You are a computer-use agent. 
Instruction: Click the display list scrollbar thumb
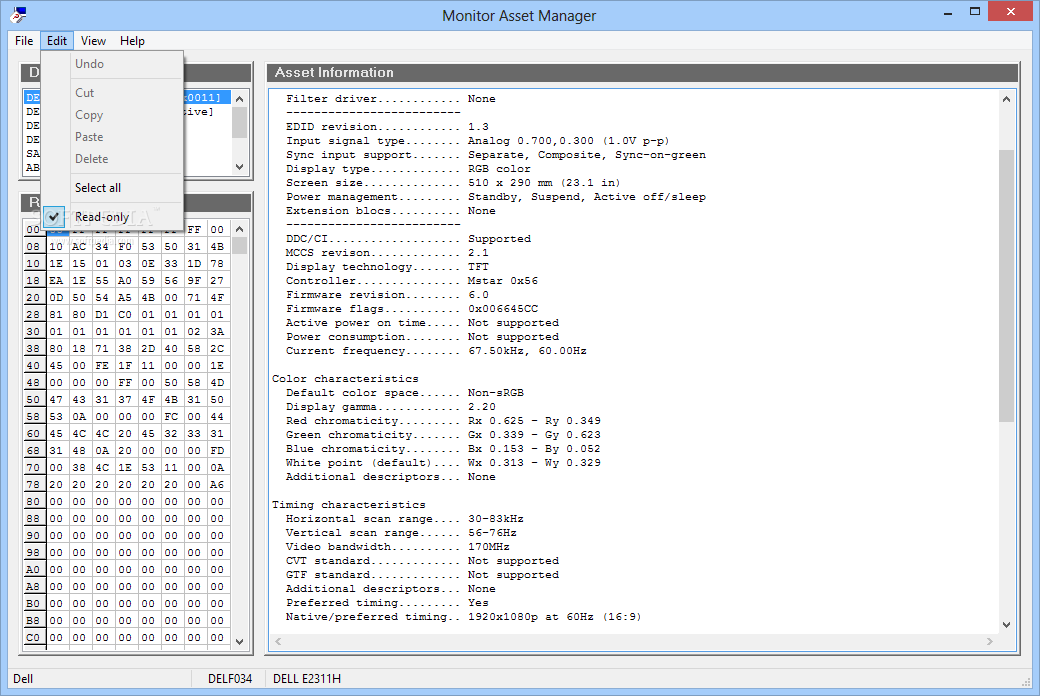239,122
